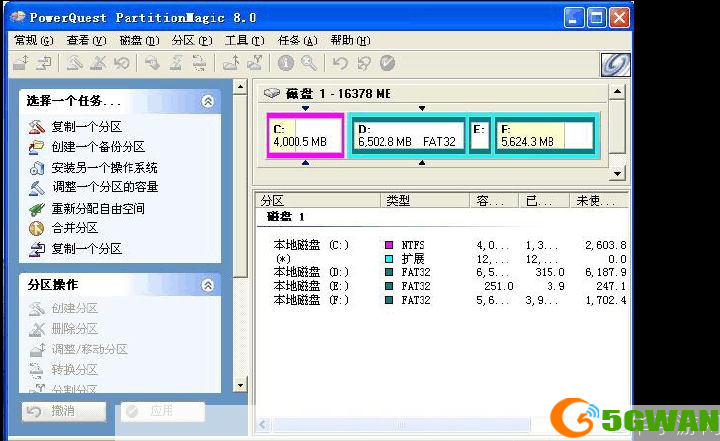Click the Check for errors magnifier icon
Viewport: 720px width, 441px height.
click(x=309, y=62)
